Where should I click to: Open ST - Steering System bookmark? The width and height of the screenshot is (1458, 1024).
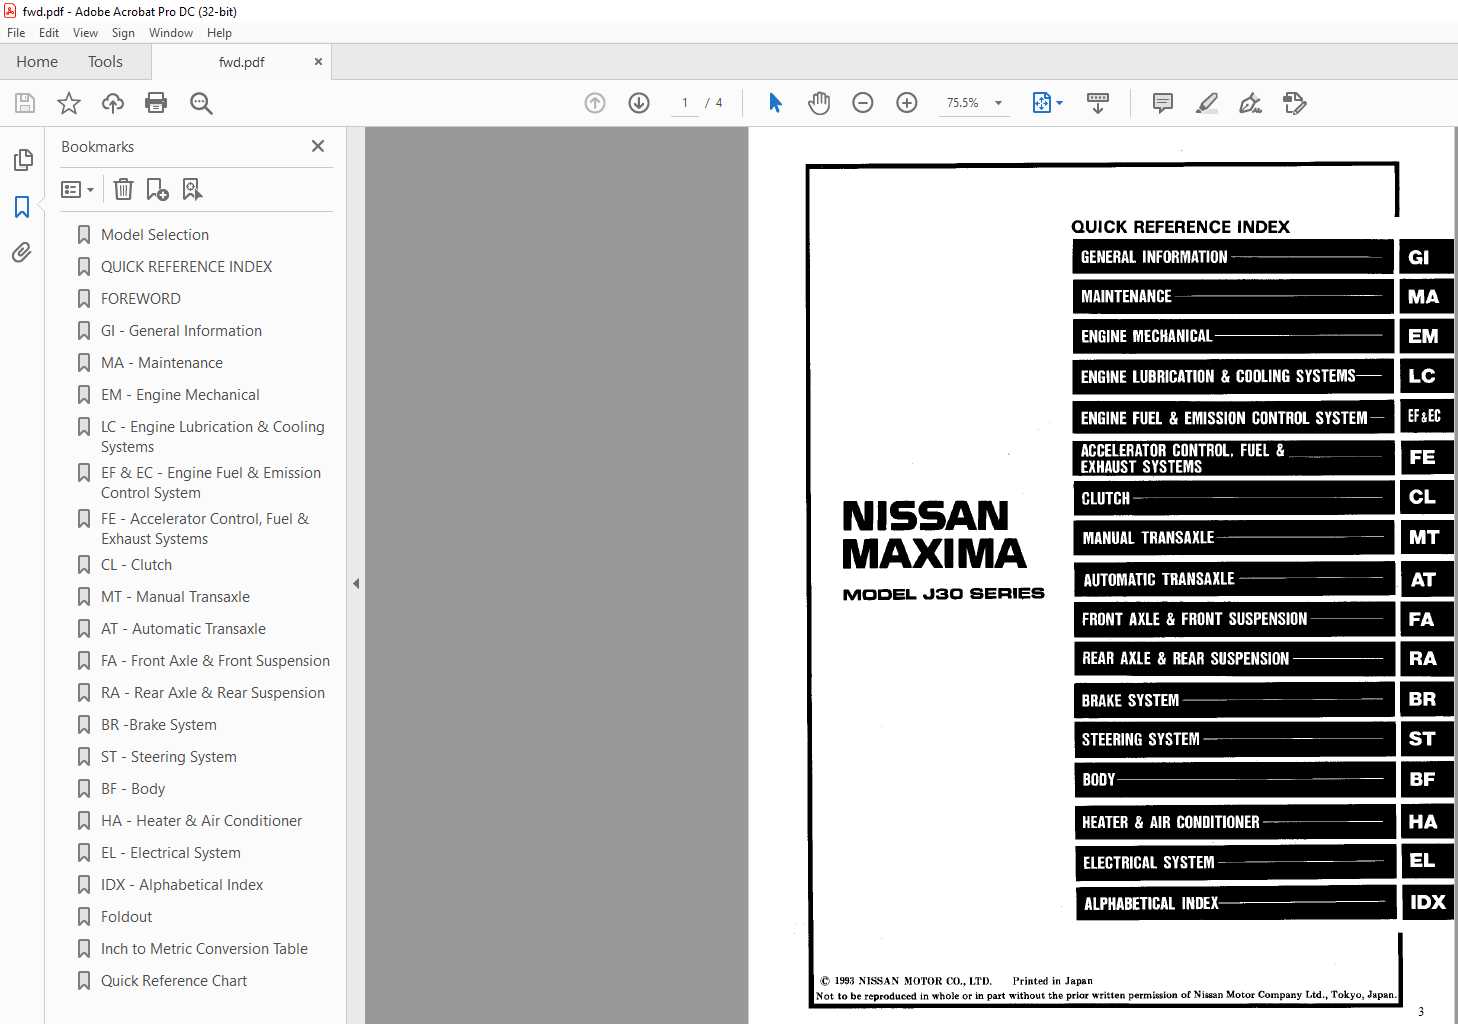coord(169,757)
